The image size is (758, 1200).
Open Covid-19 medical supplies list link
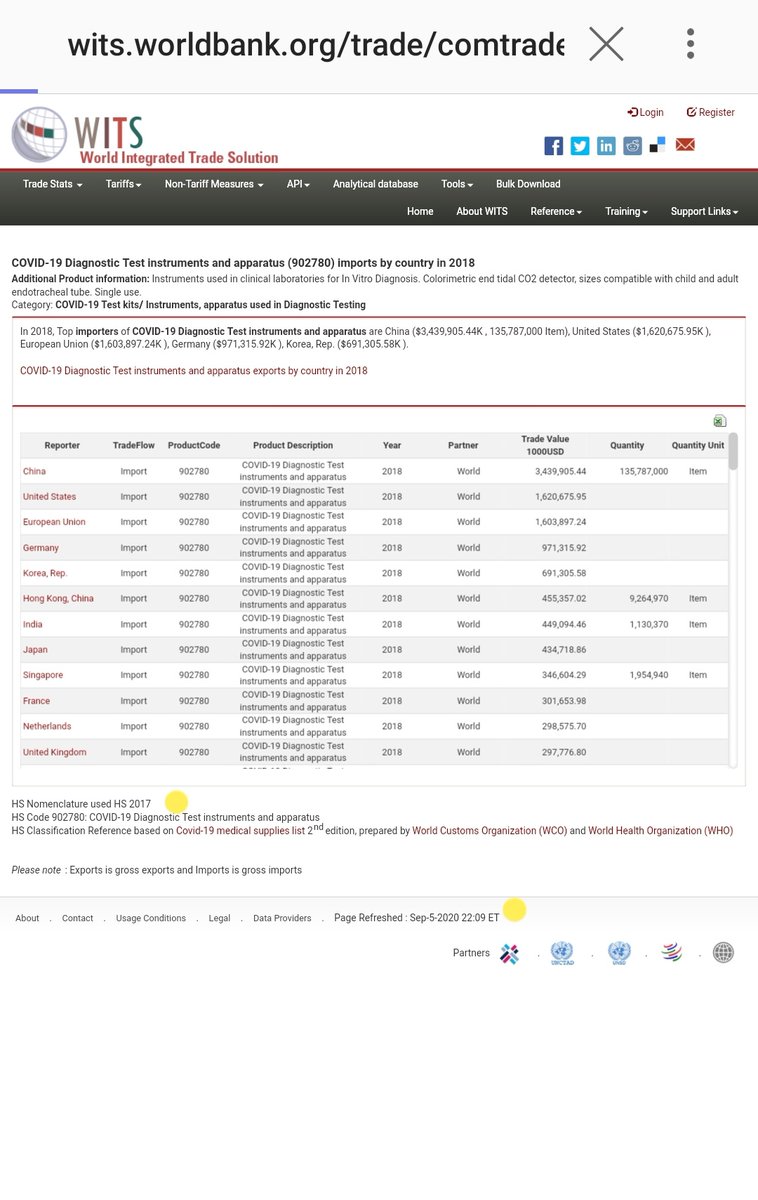coord(241,831)
